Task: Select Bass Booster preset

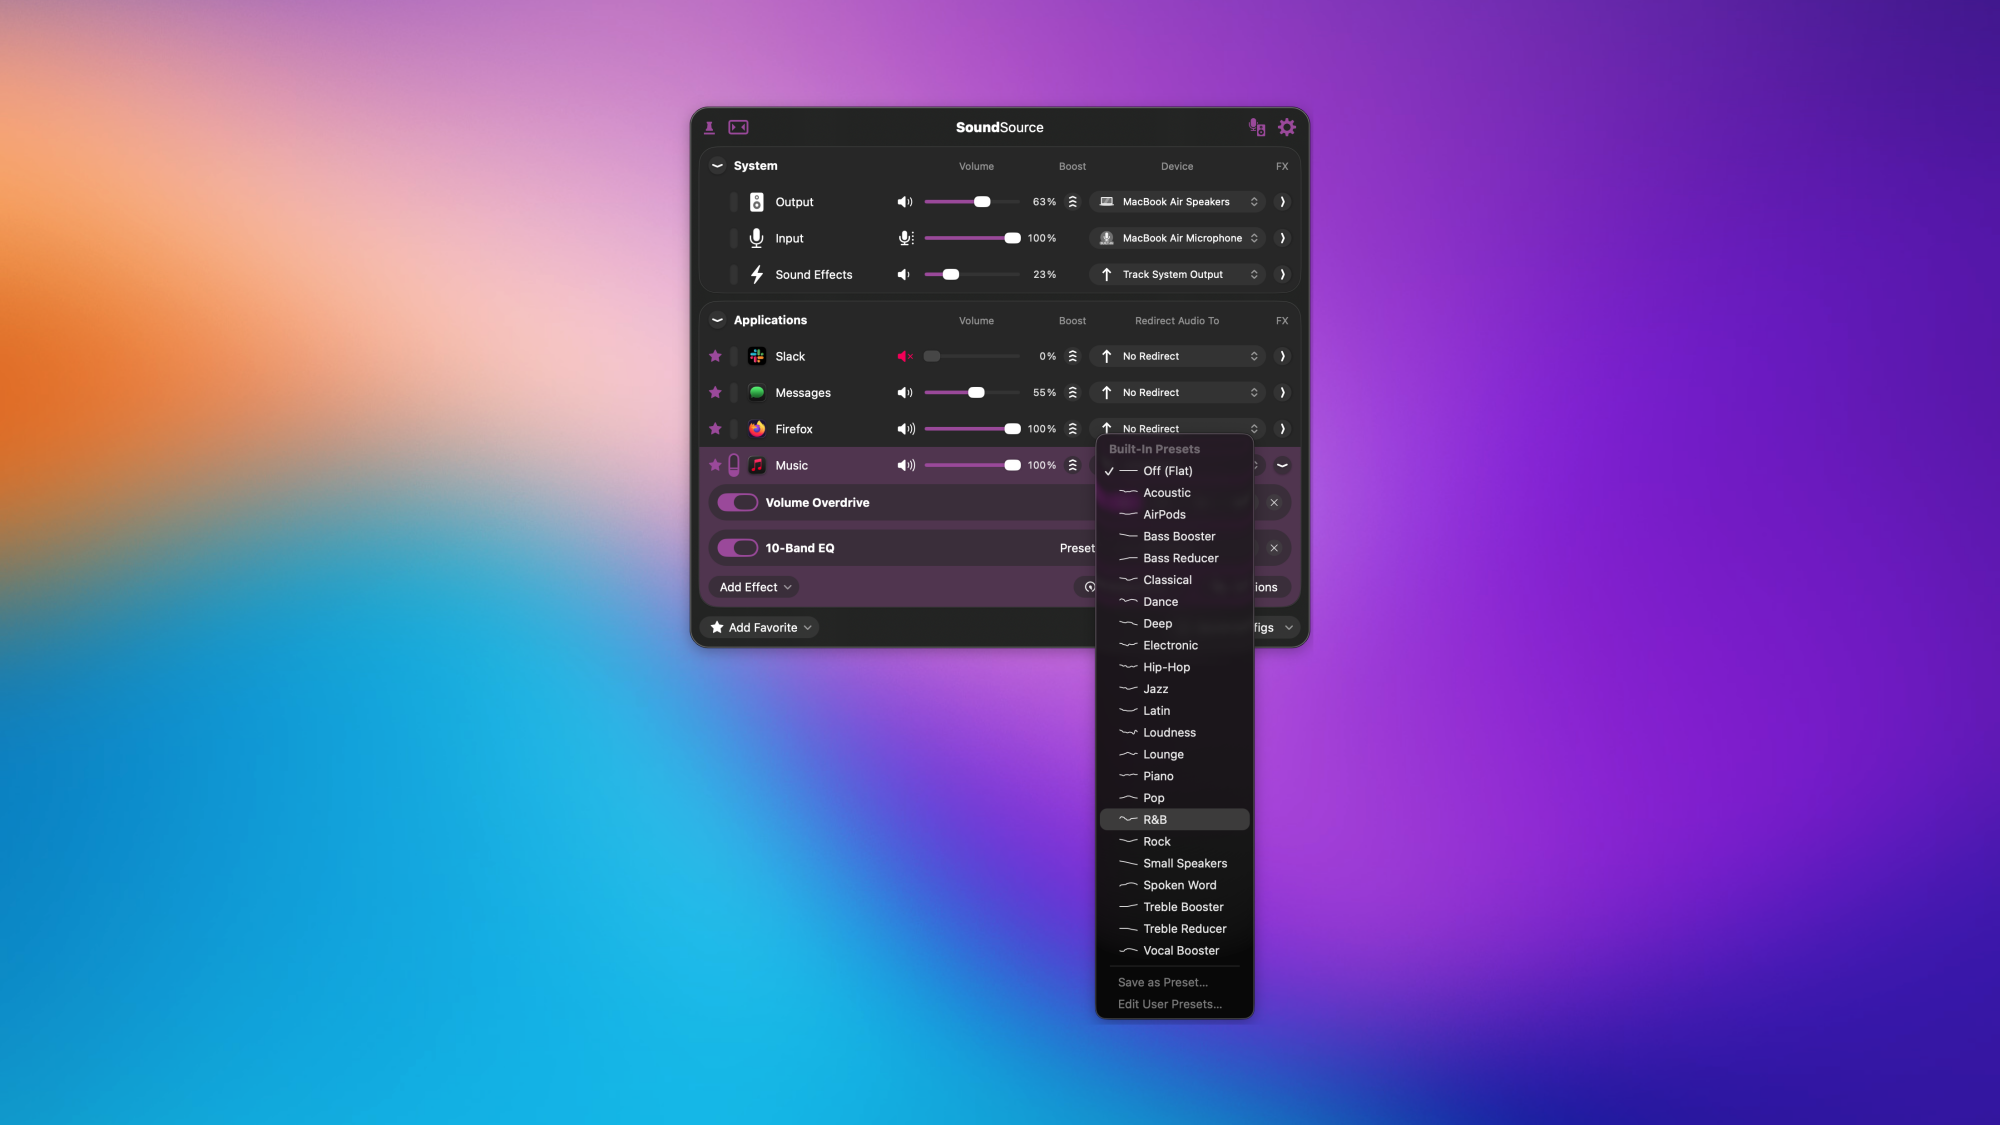Action: [1179, 537]
